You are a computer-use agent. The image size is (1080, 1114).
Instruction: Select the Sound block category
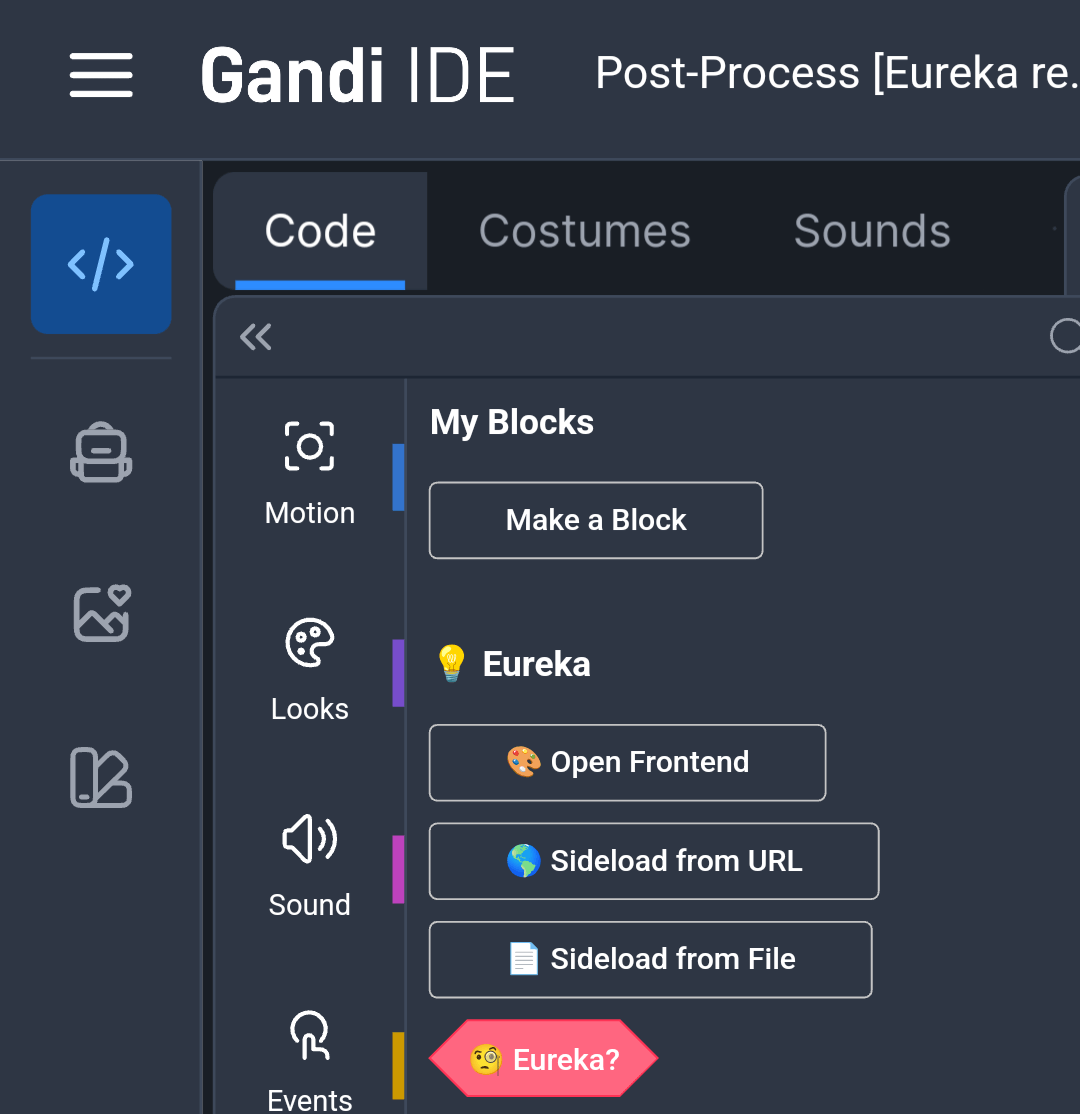click(x=309, y=867)
